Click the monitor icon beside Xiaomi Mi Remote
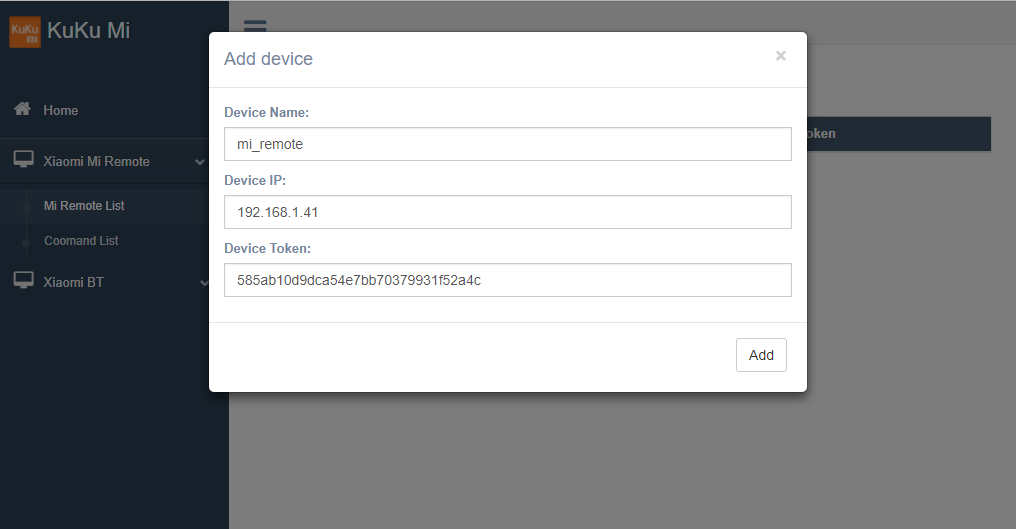This screenshot has height=529, width=1016. (23, 160)
